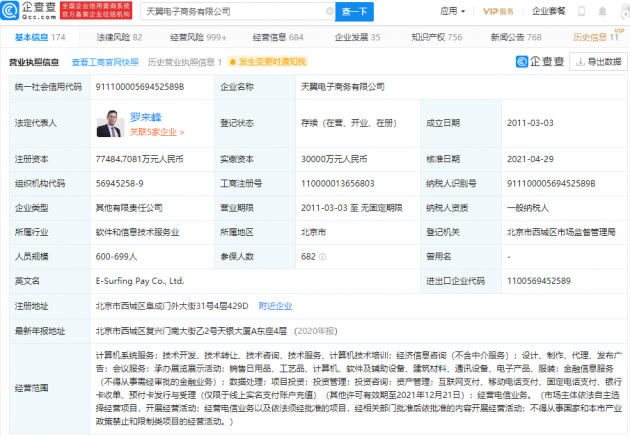630x437 pixels.
Task: Switch to 新闻公告 768 tab
Action: [x=516, y=37]
